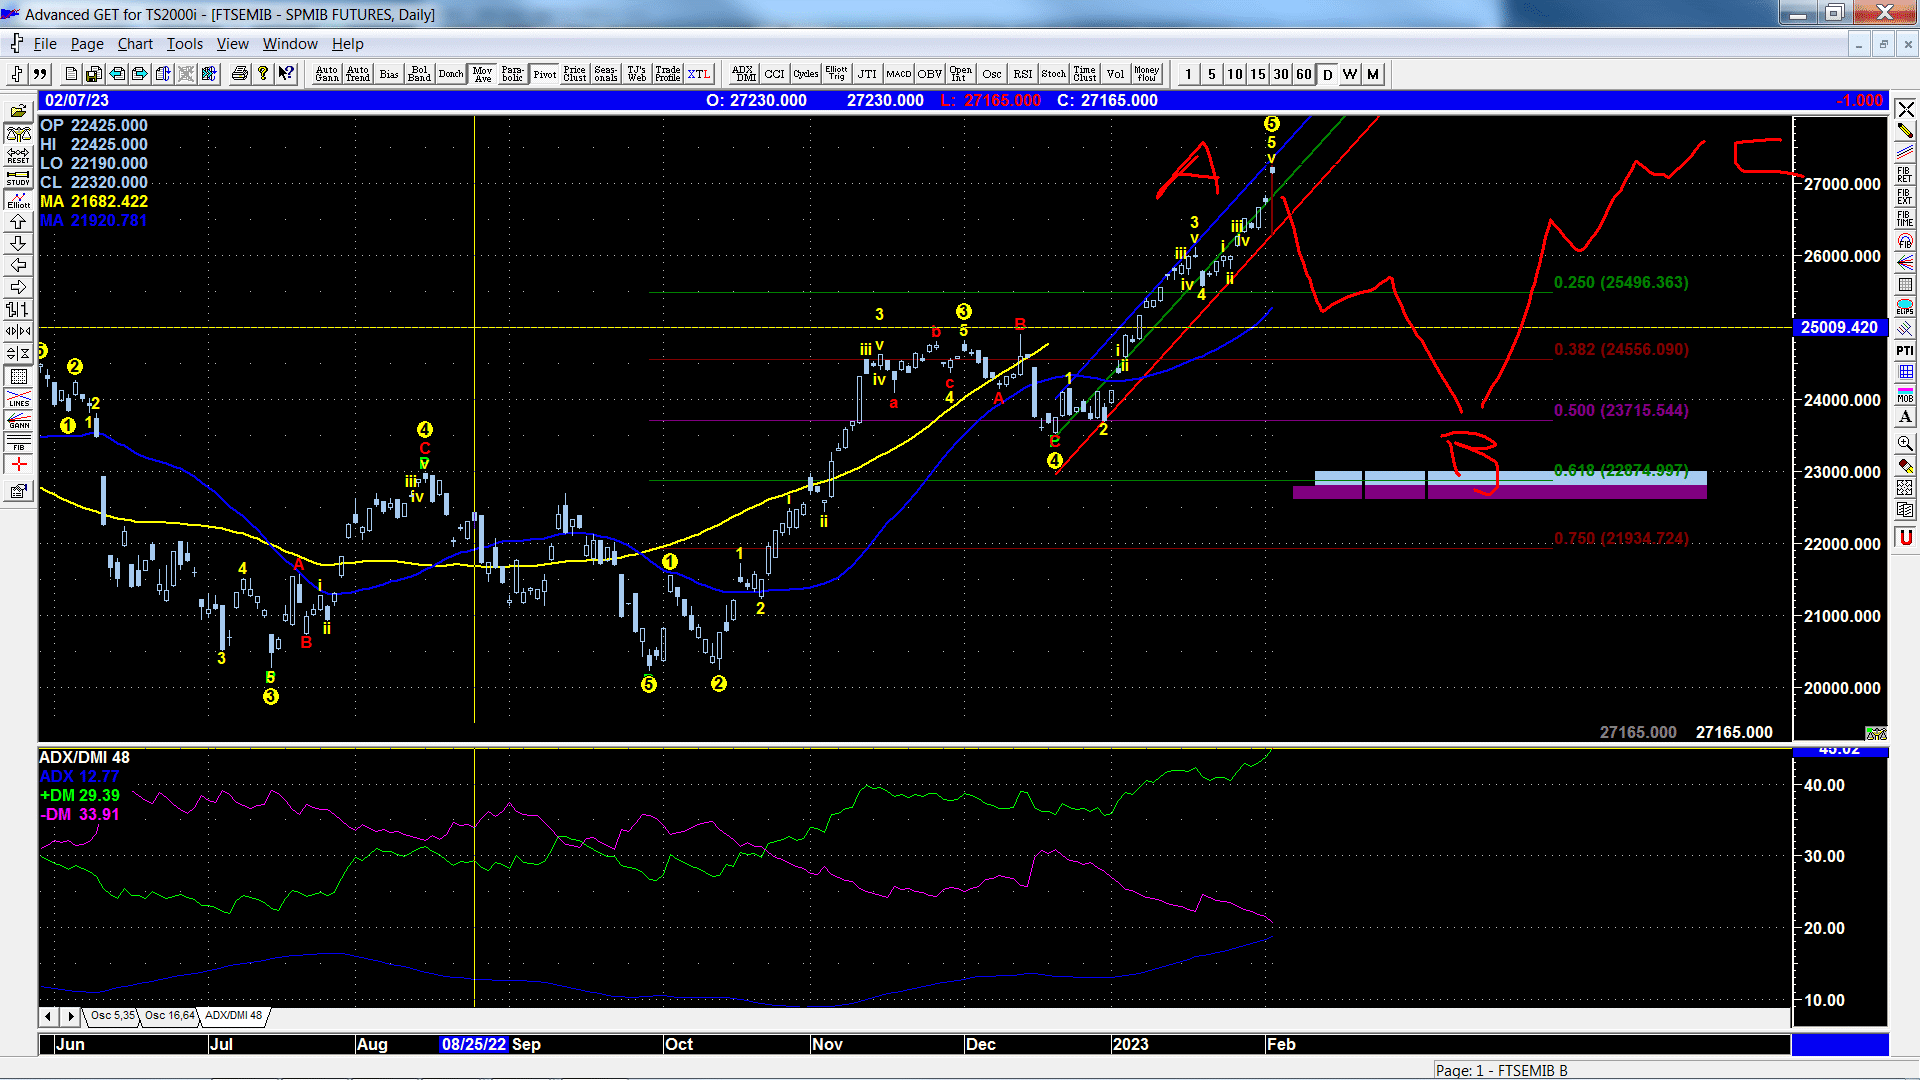Click the FIB lines icon in left sidebar

(19, 442)
